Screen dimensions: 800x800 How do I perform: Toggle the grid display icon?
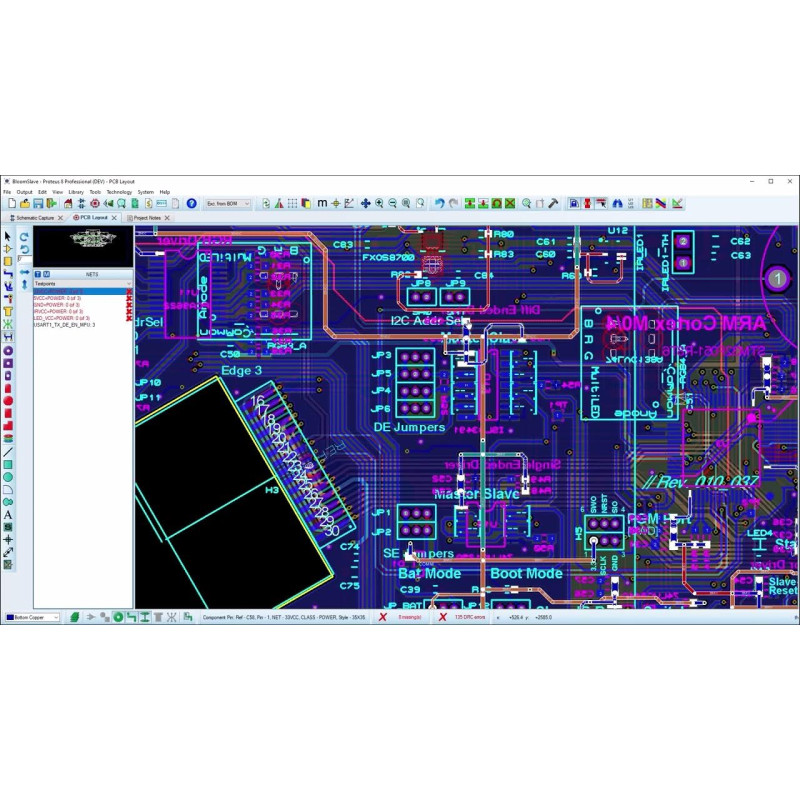292,203
